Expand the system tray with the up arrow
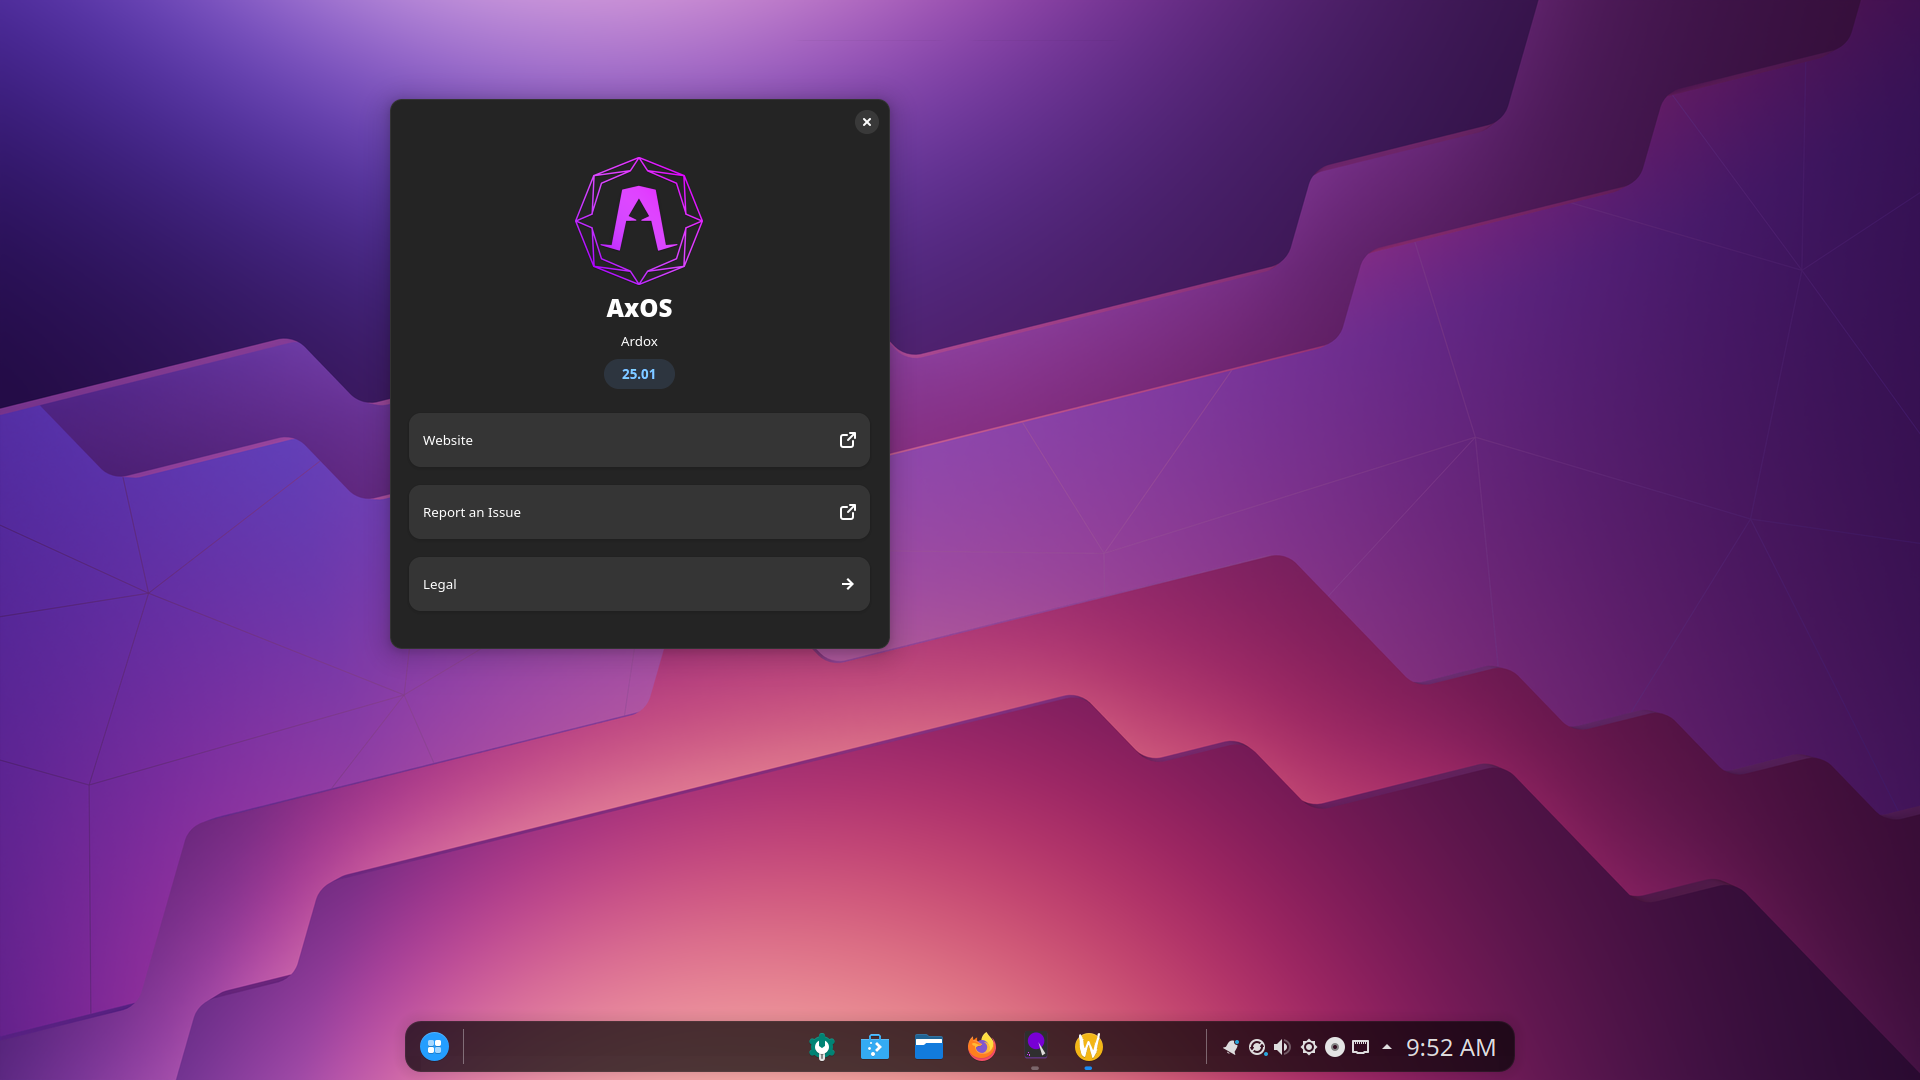Screen dimensions: 1920x1080 [x=1386, y=1047]
